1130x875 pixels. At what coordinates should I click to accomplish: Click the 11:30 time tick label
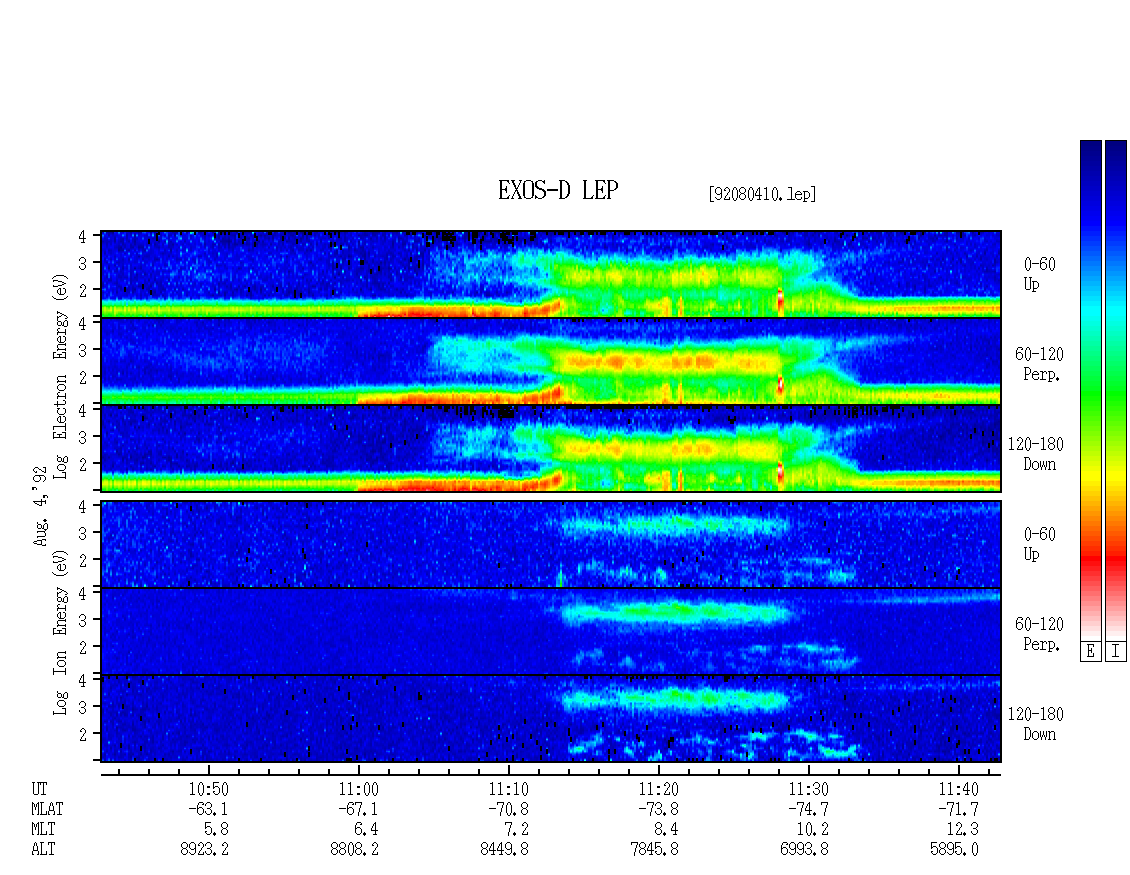(x=808, y=789)
